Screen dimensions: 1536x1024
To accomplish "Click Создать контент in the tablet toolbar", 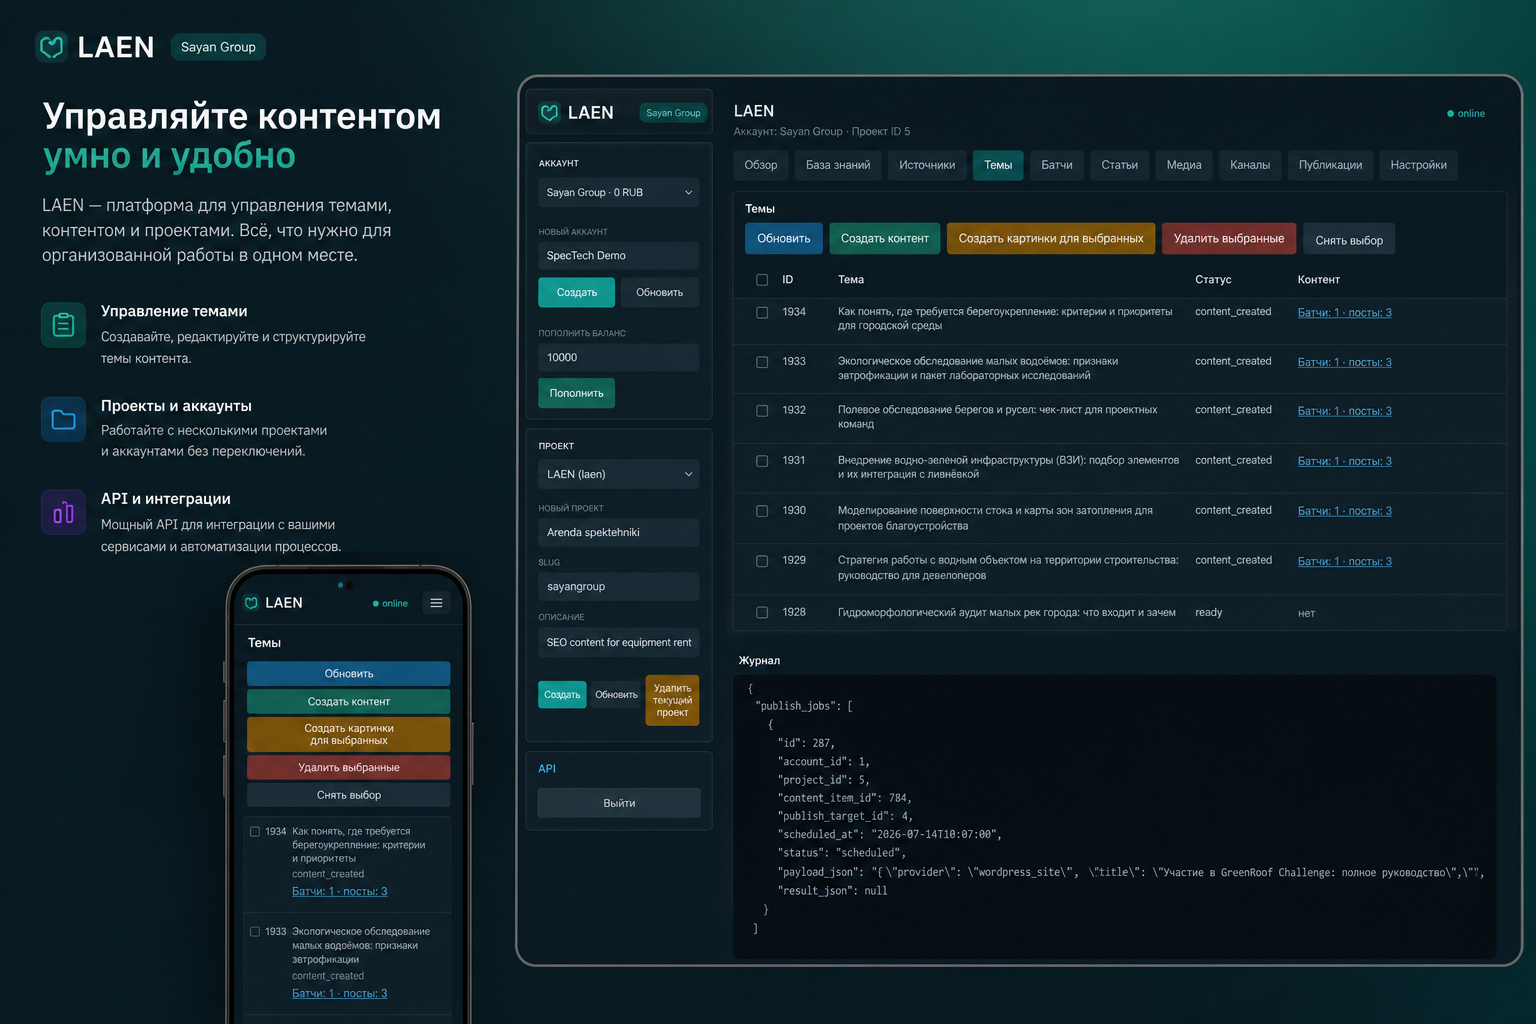I will pos(885,238).
